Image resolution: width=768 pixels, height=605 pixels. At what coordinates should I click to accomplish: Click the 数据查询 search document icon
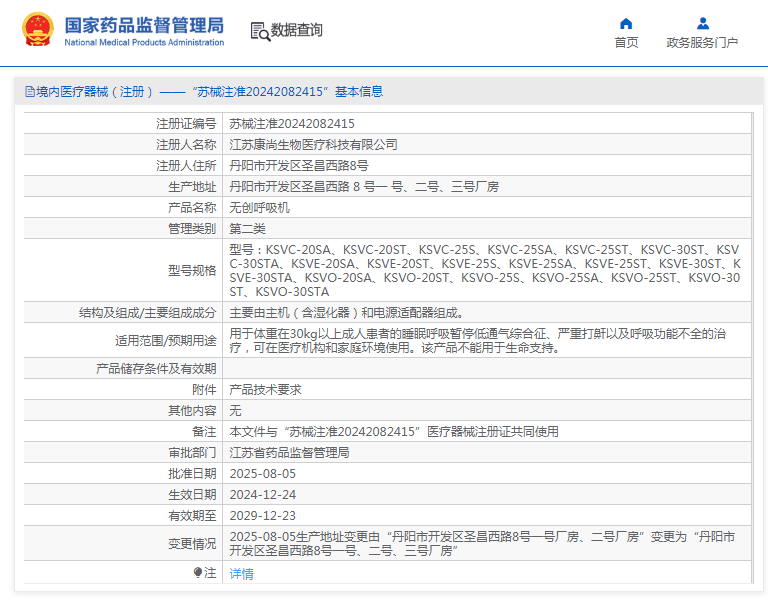click(x=260, y=31)
